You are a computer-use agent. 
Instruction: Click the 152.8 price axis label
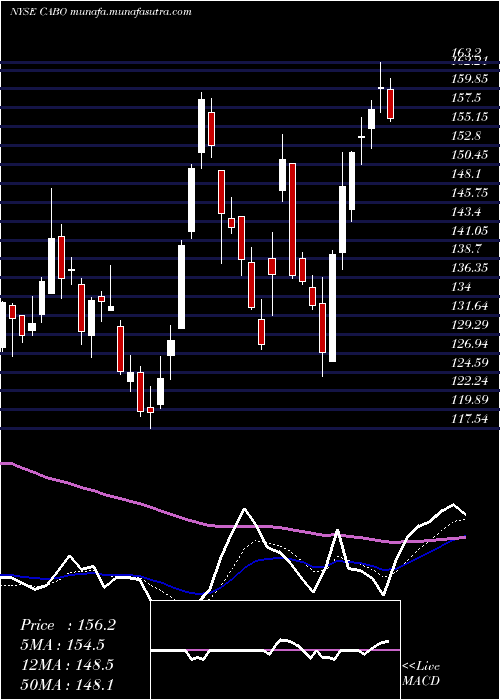466,136
